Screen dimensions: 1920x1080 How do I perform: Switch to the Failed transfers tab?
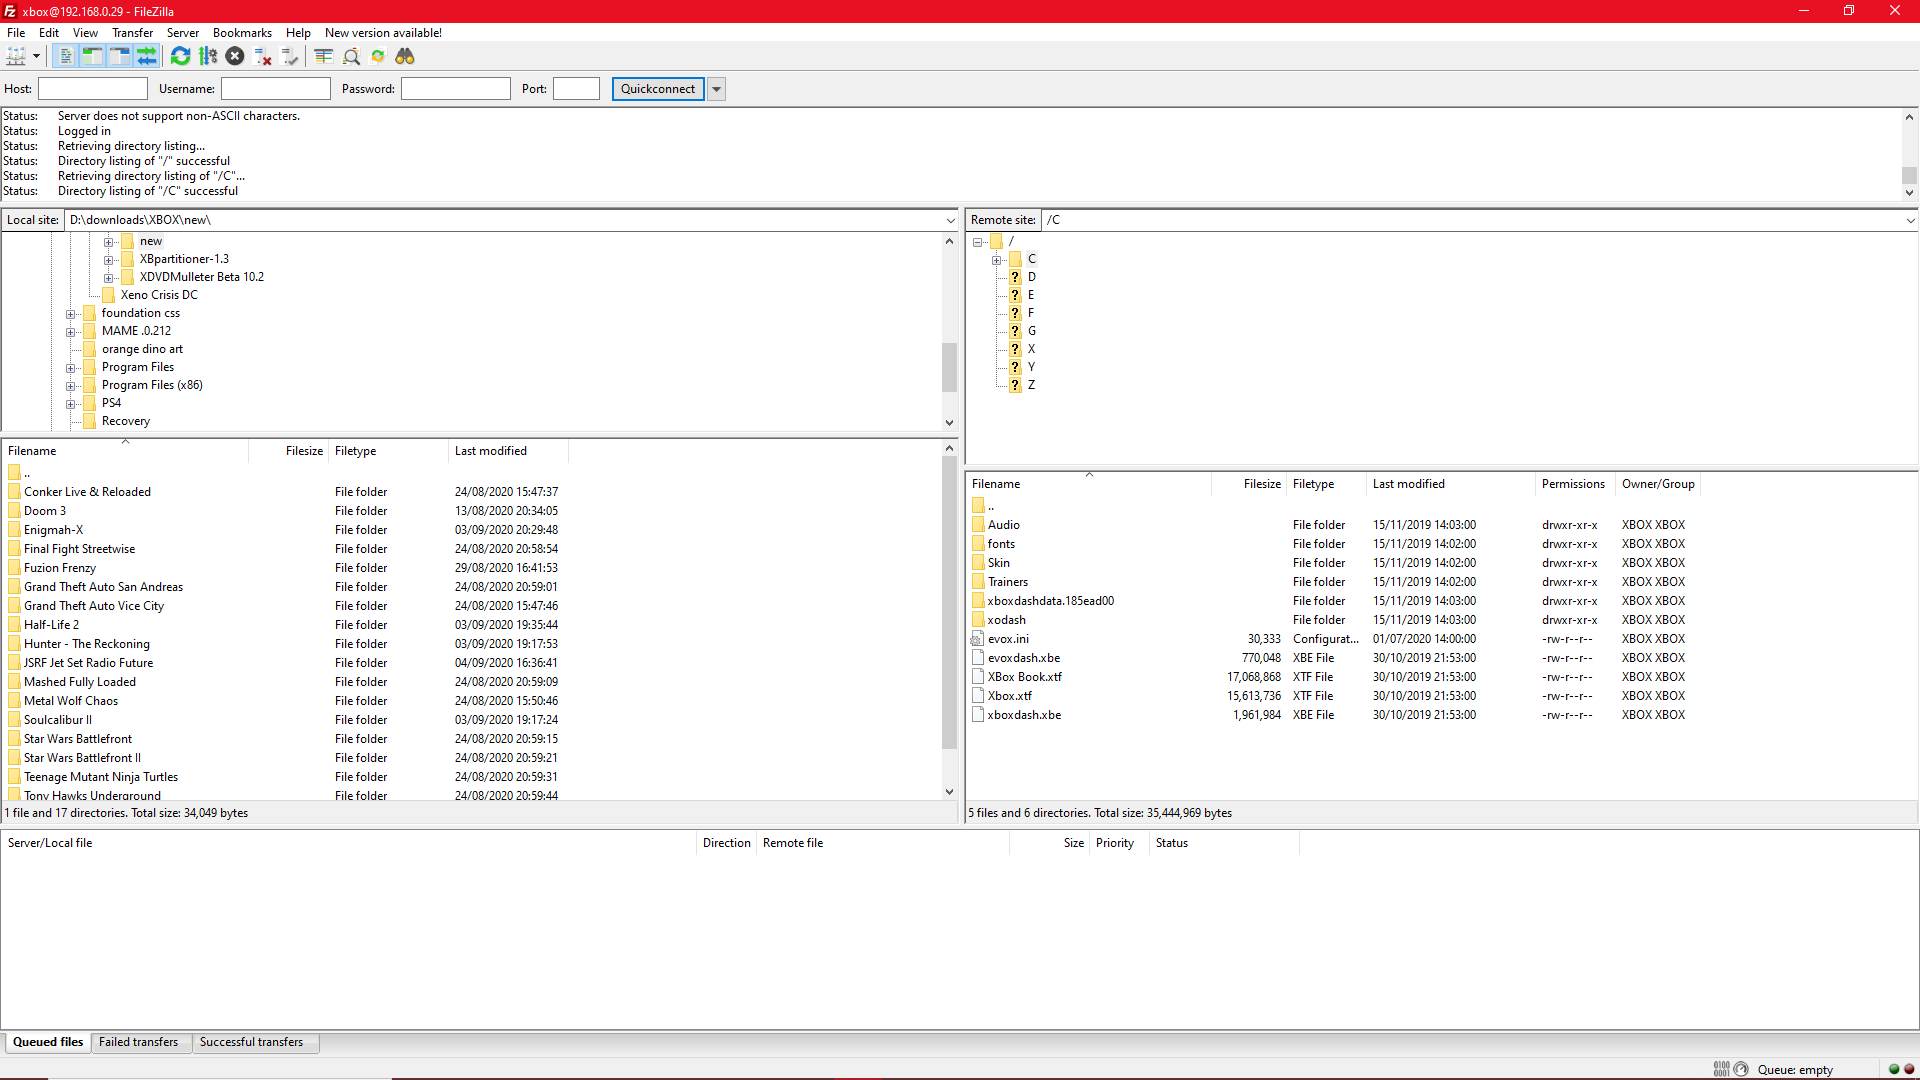pyautogui.click(x=139, y=1042)
